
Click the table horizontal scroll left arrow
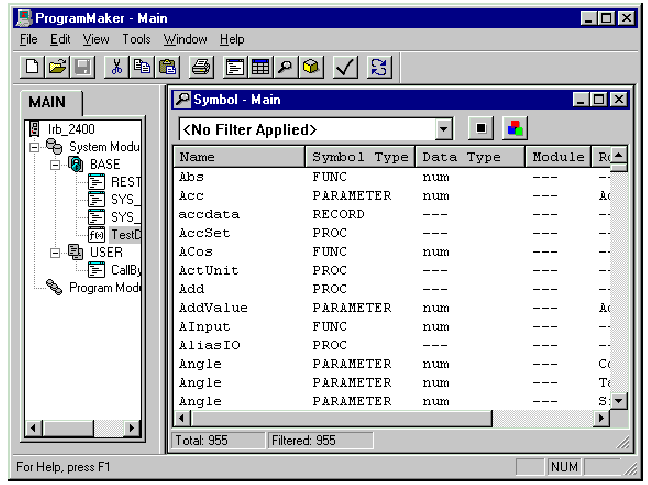(x=181, y=418)
